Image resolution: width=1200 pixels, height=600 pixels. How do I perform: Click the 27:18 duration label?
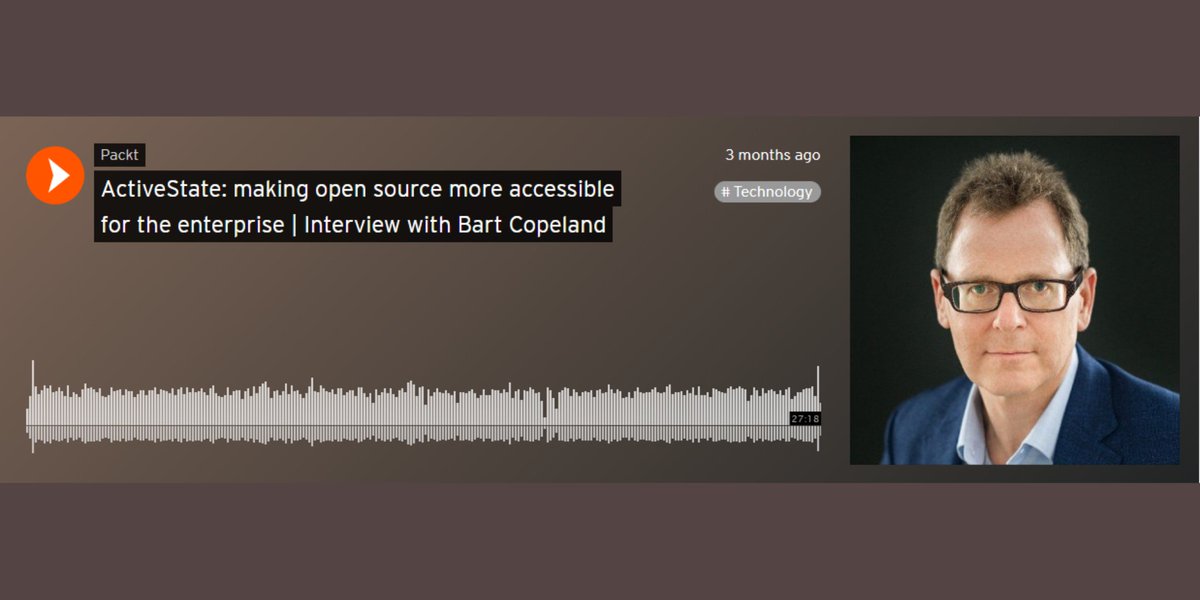pos(805,419)
